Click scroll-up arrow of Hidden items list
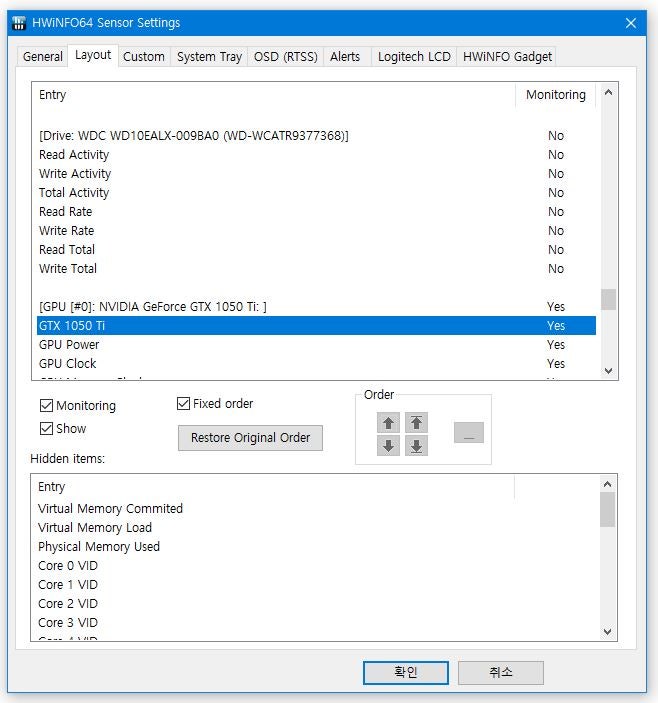Viewport: 658px width, 703px height. 607,484
